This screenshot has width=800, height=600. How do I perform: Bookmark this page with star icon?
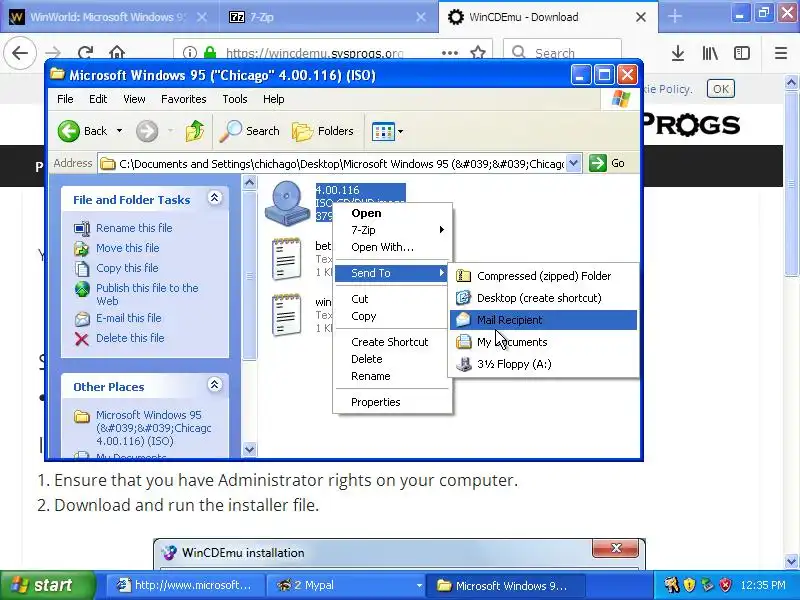tap(478, 53)
